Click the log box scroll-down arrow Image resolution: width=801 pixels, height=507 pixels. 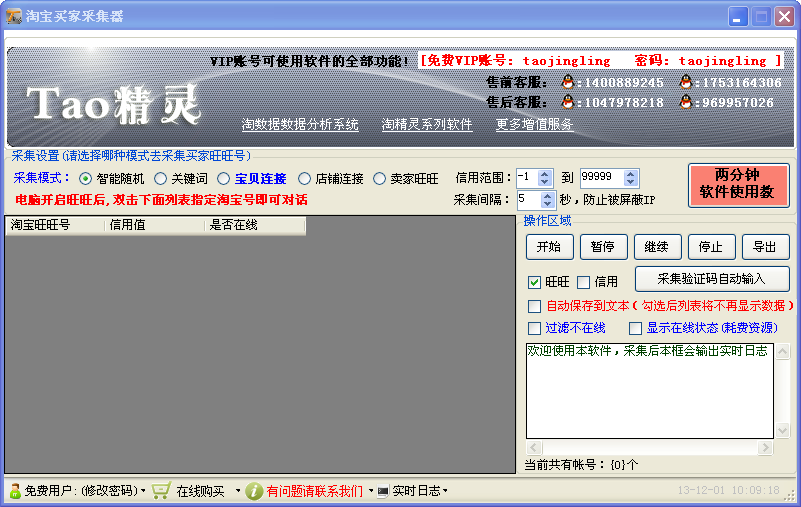783,430
